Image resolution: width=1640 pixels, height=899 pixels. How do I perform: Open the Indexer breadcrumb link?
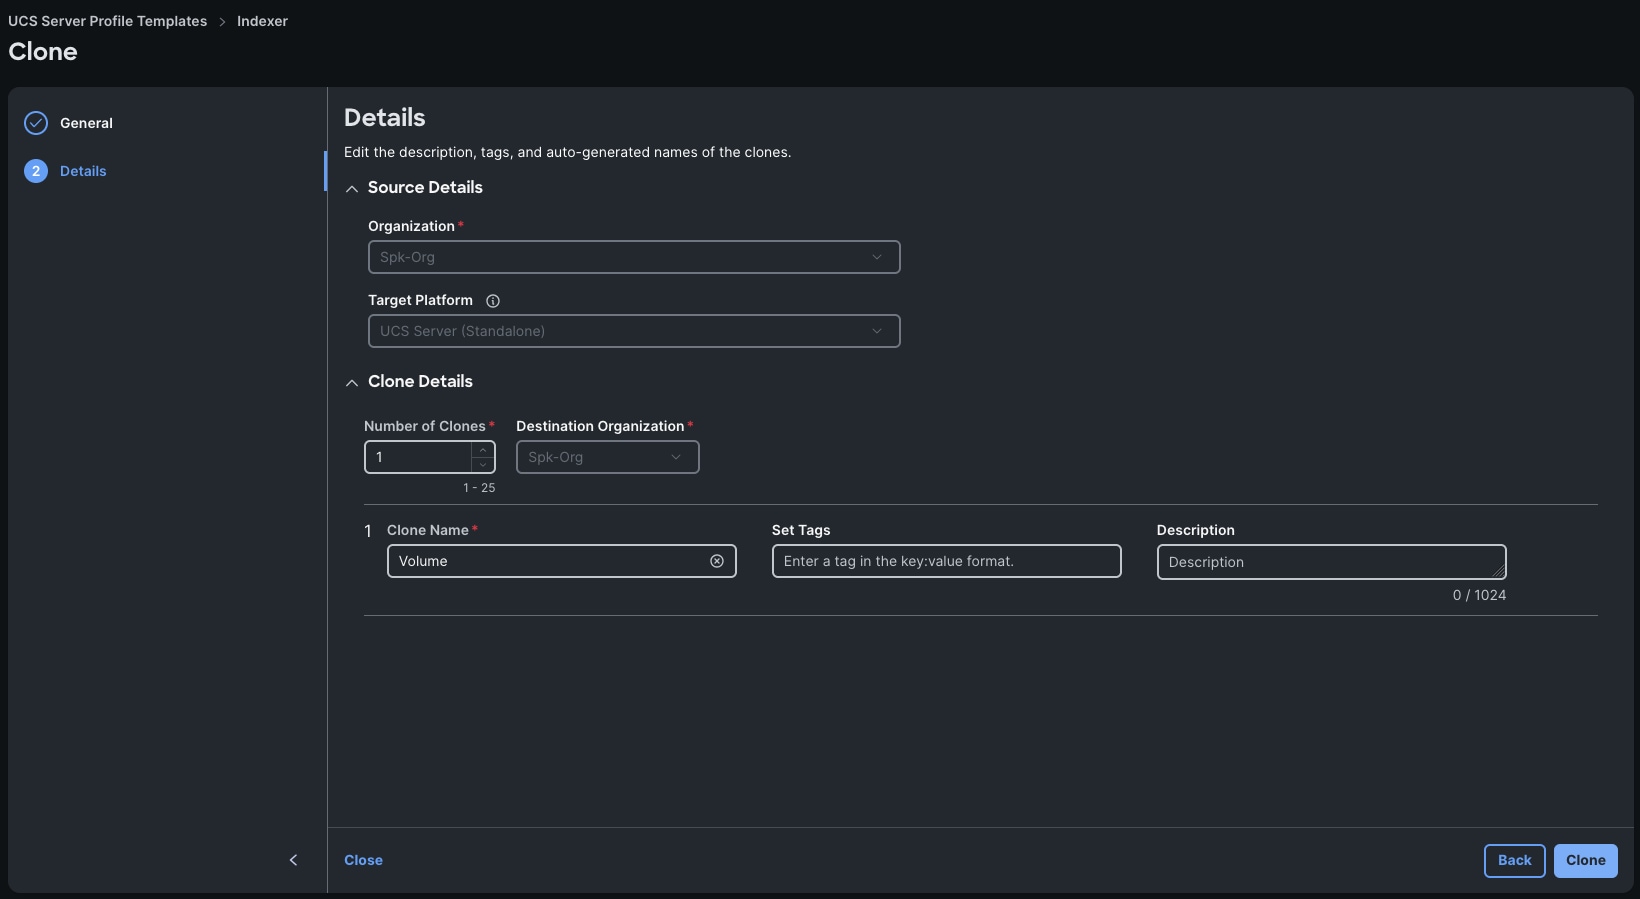click(x=262, y=21)
